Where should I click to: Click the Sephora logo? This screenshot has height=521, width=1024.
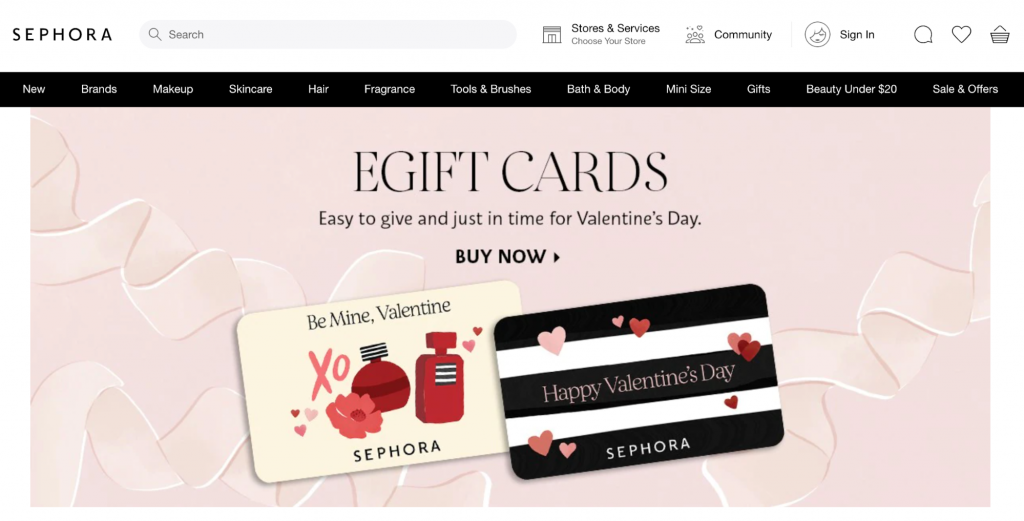[x=62, y=35]
